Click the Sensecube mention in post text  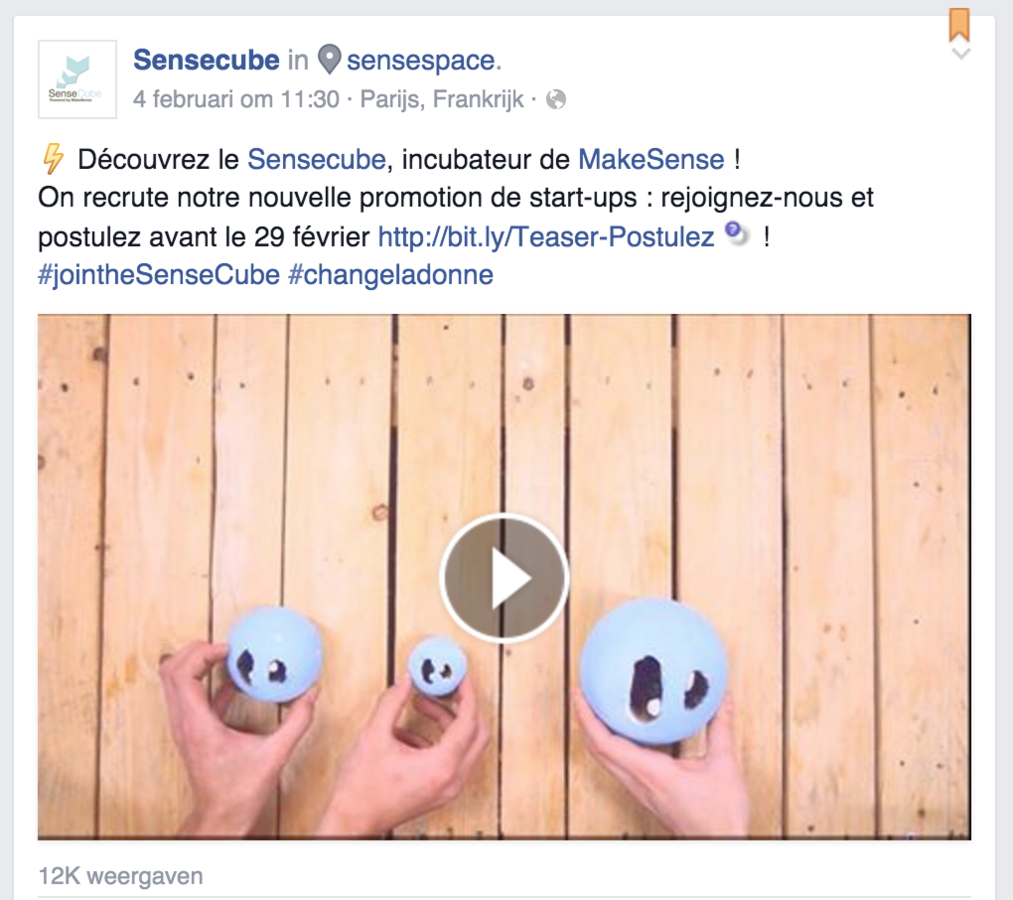tap(317, 160)
